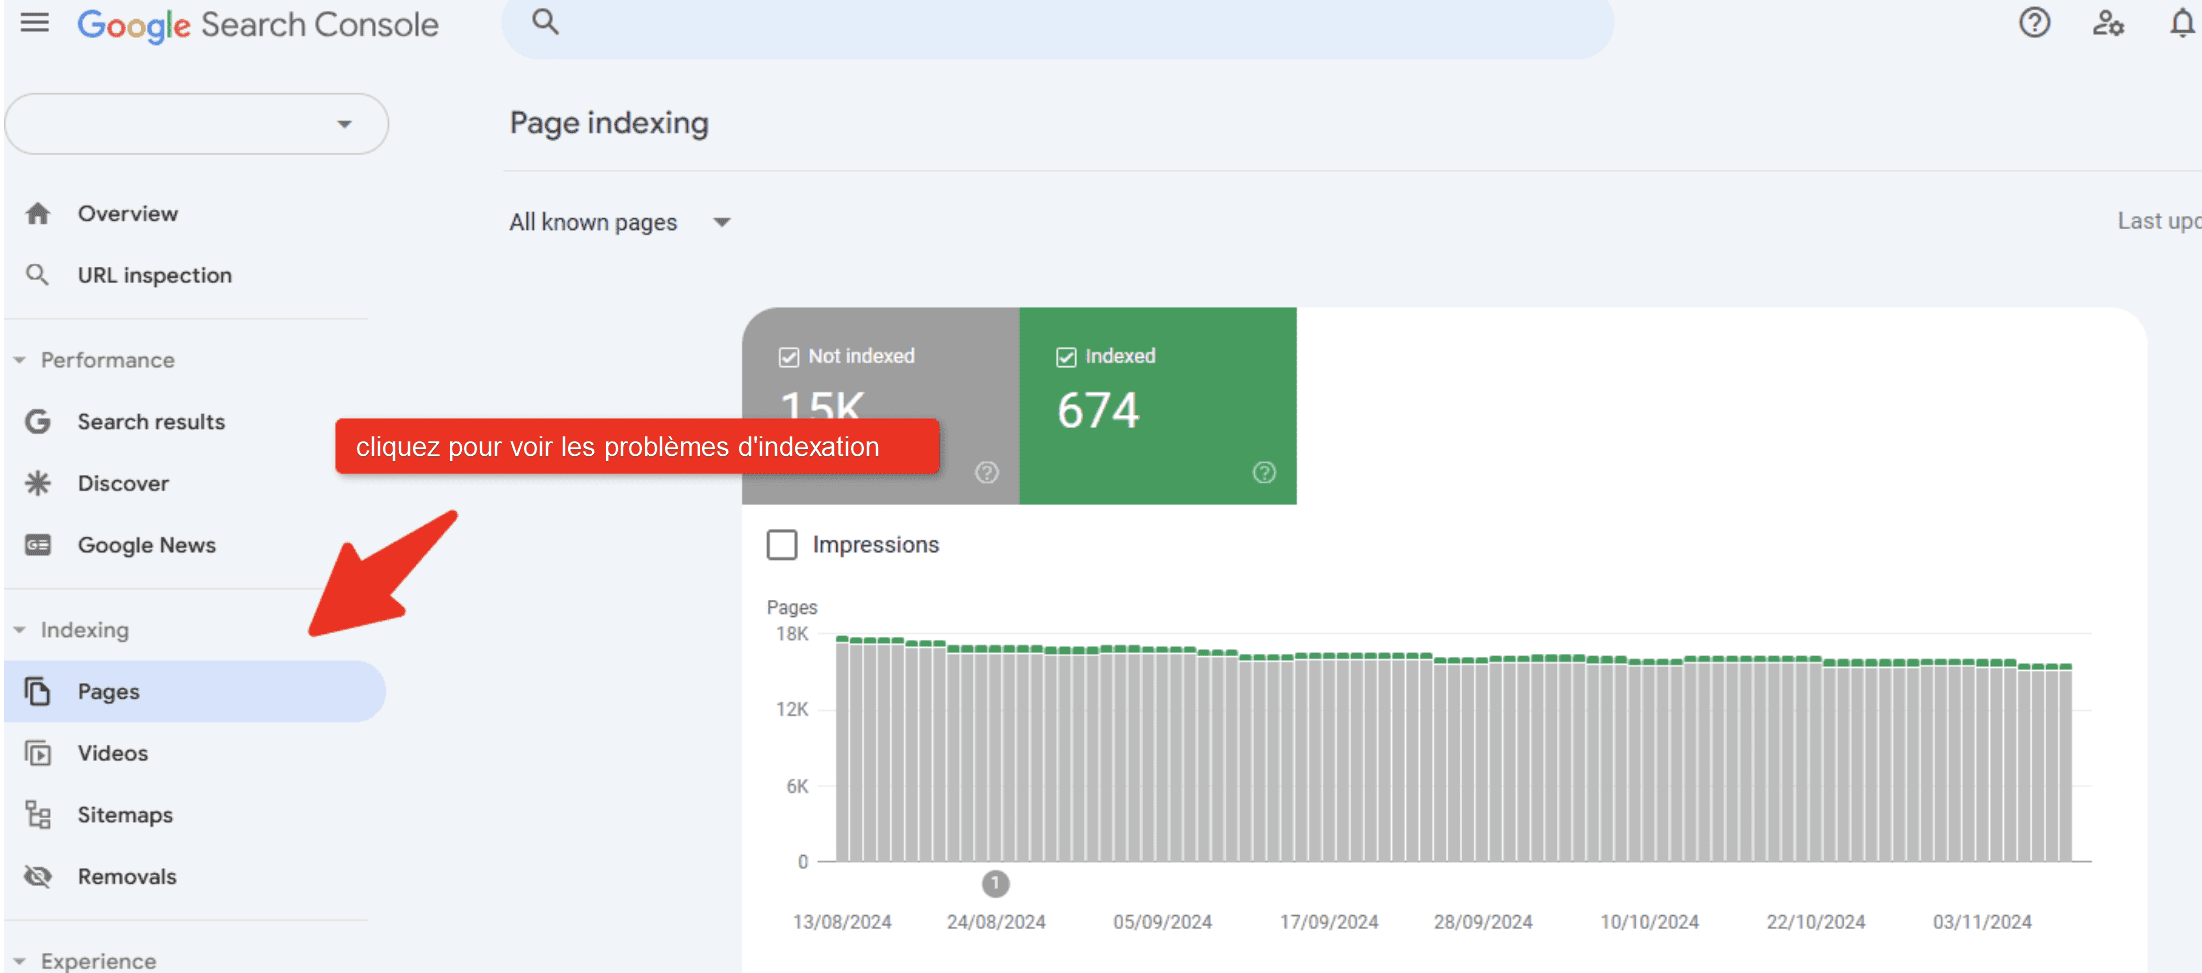Open the property selector dropdown
Image resolution: width=2202 pixels, height=973 pixels.
point(196,124)
